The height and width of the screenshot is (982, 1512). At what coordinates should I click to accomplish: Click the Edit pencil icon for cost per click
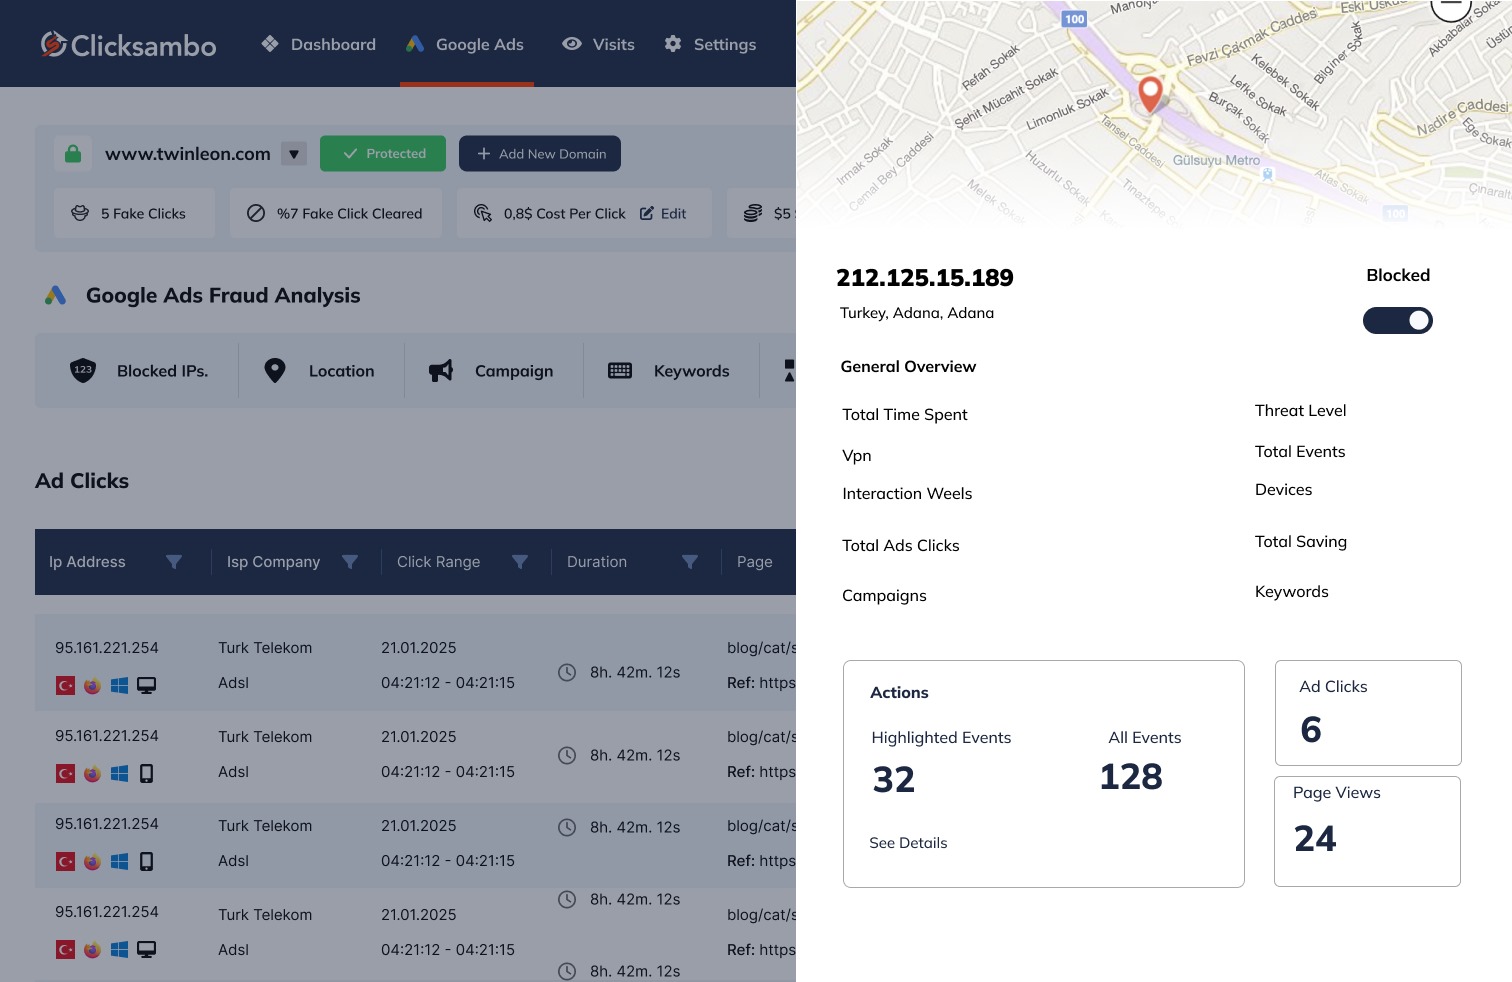tap(647, 213)
